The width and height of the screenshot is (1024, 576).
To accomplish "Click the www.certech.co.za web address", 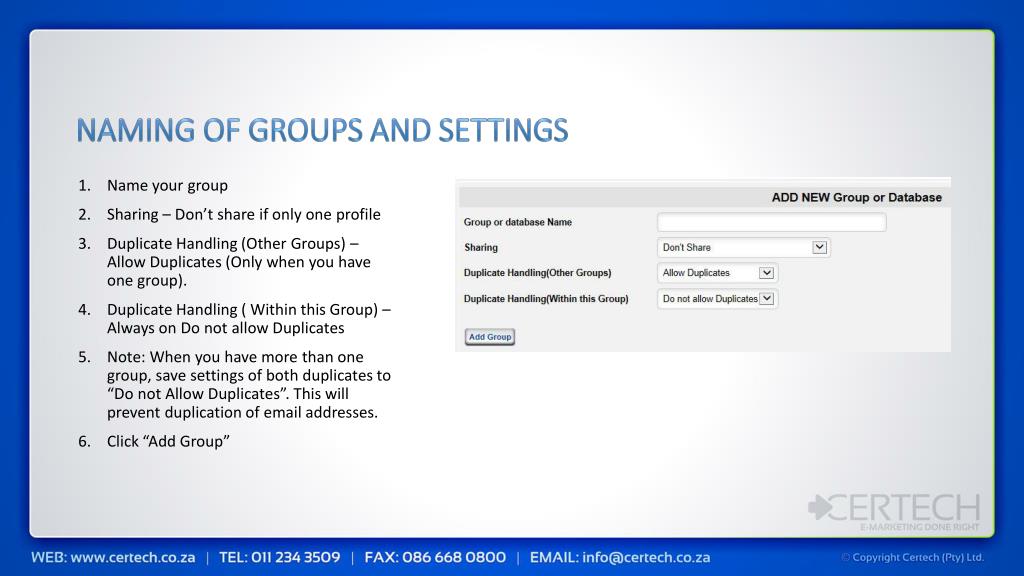I will click(133, 557).
